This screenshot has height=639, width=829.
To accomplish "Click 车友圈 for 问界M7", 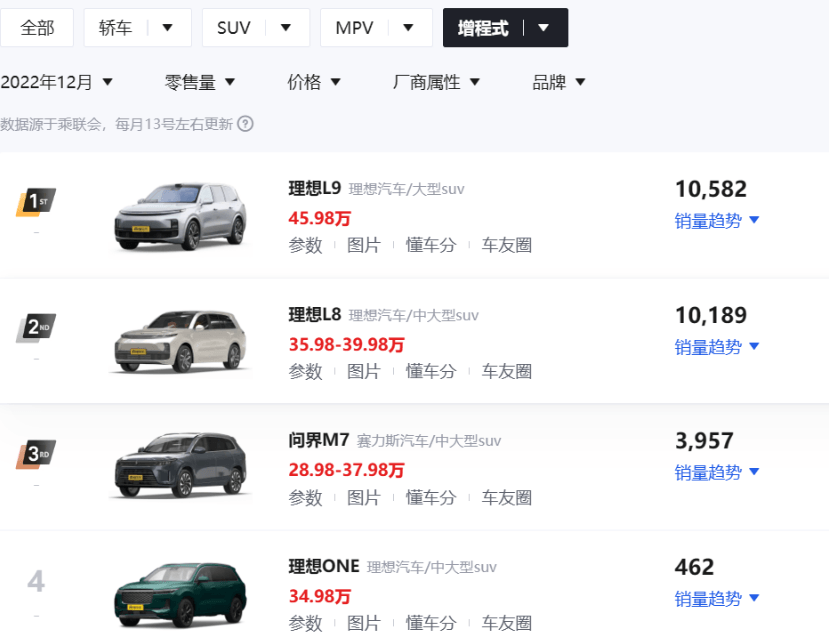I will pyautogui.click(x=506, y=498).
